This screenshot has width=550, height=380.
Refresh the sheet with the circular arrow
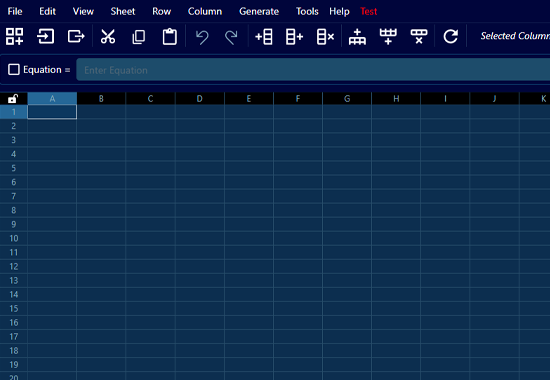click(x=451, y=36)
